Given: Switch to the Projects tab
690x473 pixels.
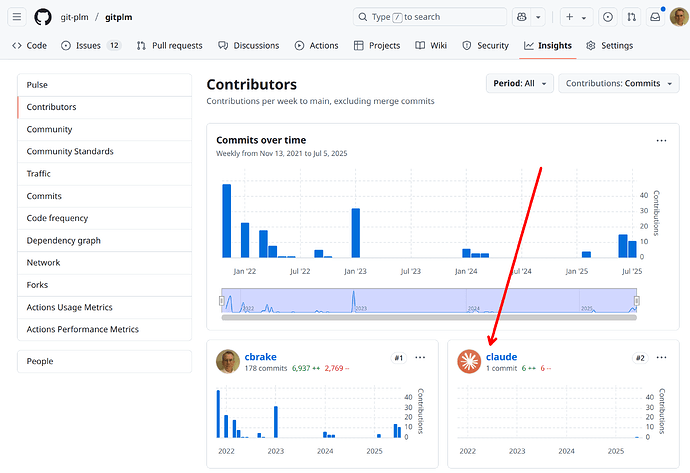Looking at the screenshot, I should pyautogui.click(x=377, y=45).
